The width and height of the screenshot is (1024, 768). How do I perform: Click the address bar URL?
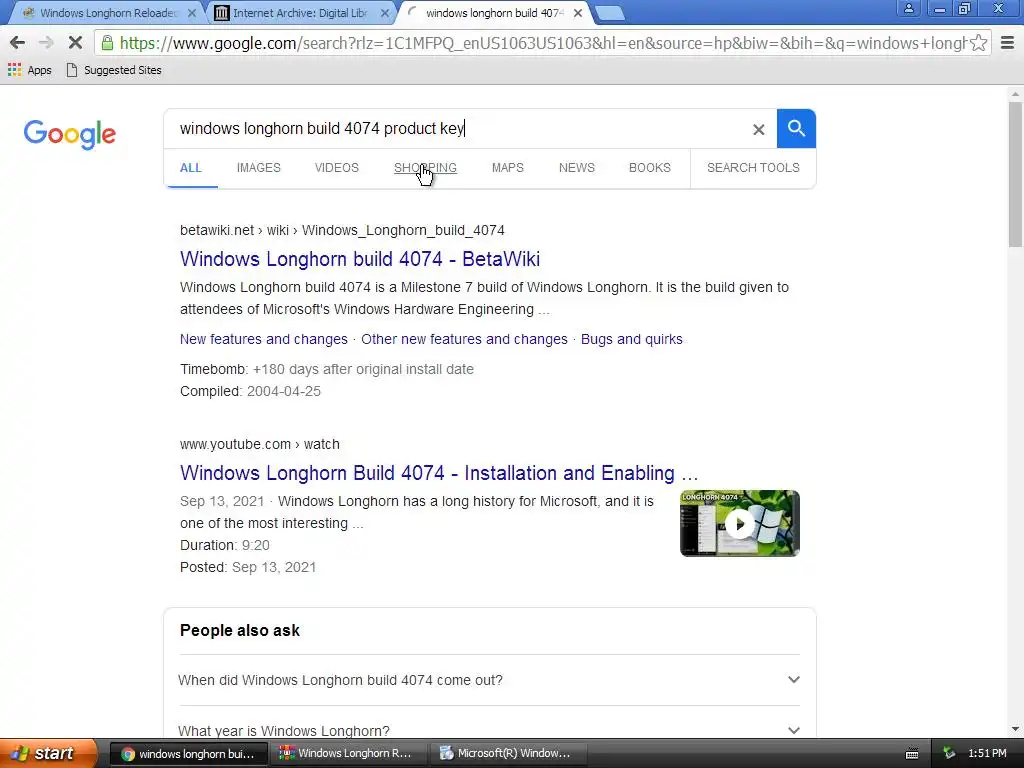(x=542, y=43)
